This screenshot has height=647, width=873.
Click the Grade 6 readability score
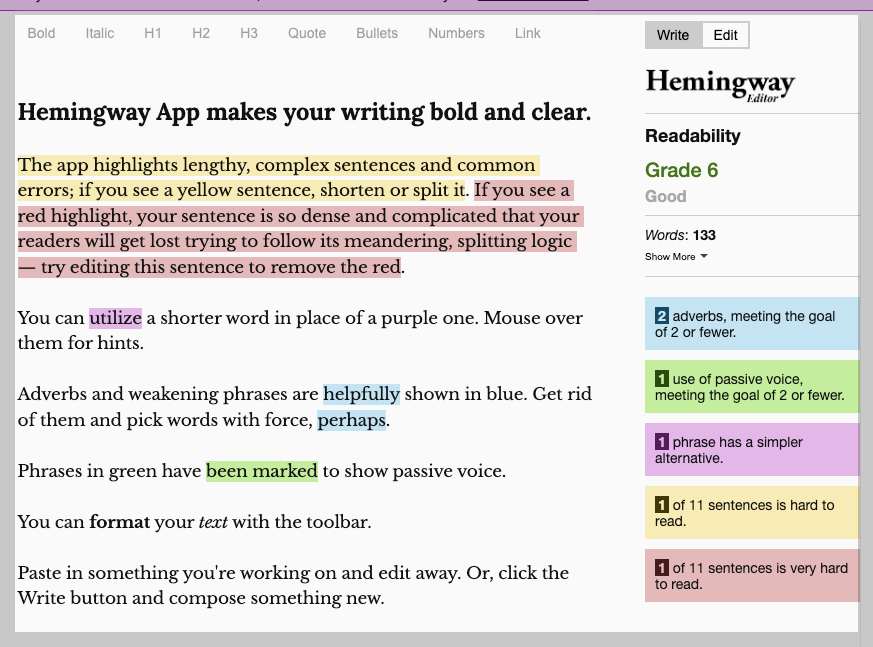pyautogui.click(x=681, y=170)
